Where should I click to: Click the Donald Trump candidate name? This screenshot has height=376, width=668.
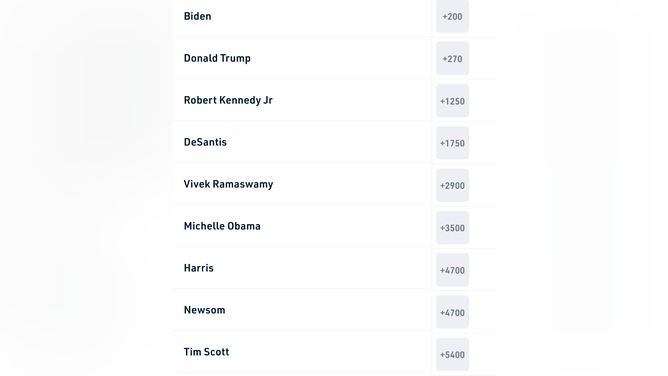(x=217, y=58)
